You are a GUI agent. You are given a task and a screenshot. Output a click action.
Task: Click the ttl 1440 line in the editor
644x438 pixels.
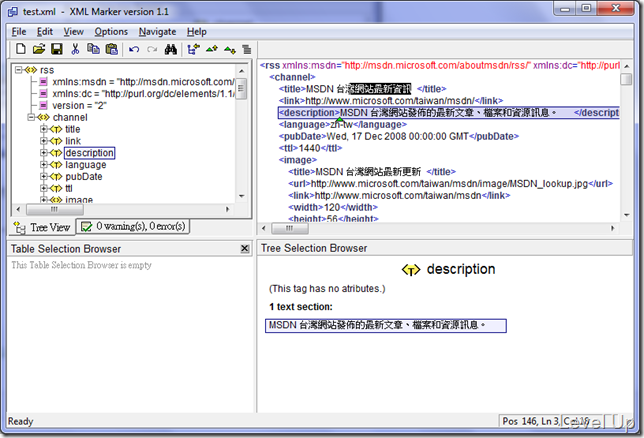(310, 148)
